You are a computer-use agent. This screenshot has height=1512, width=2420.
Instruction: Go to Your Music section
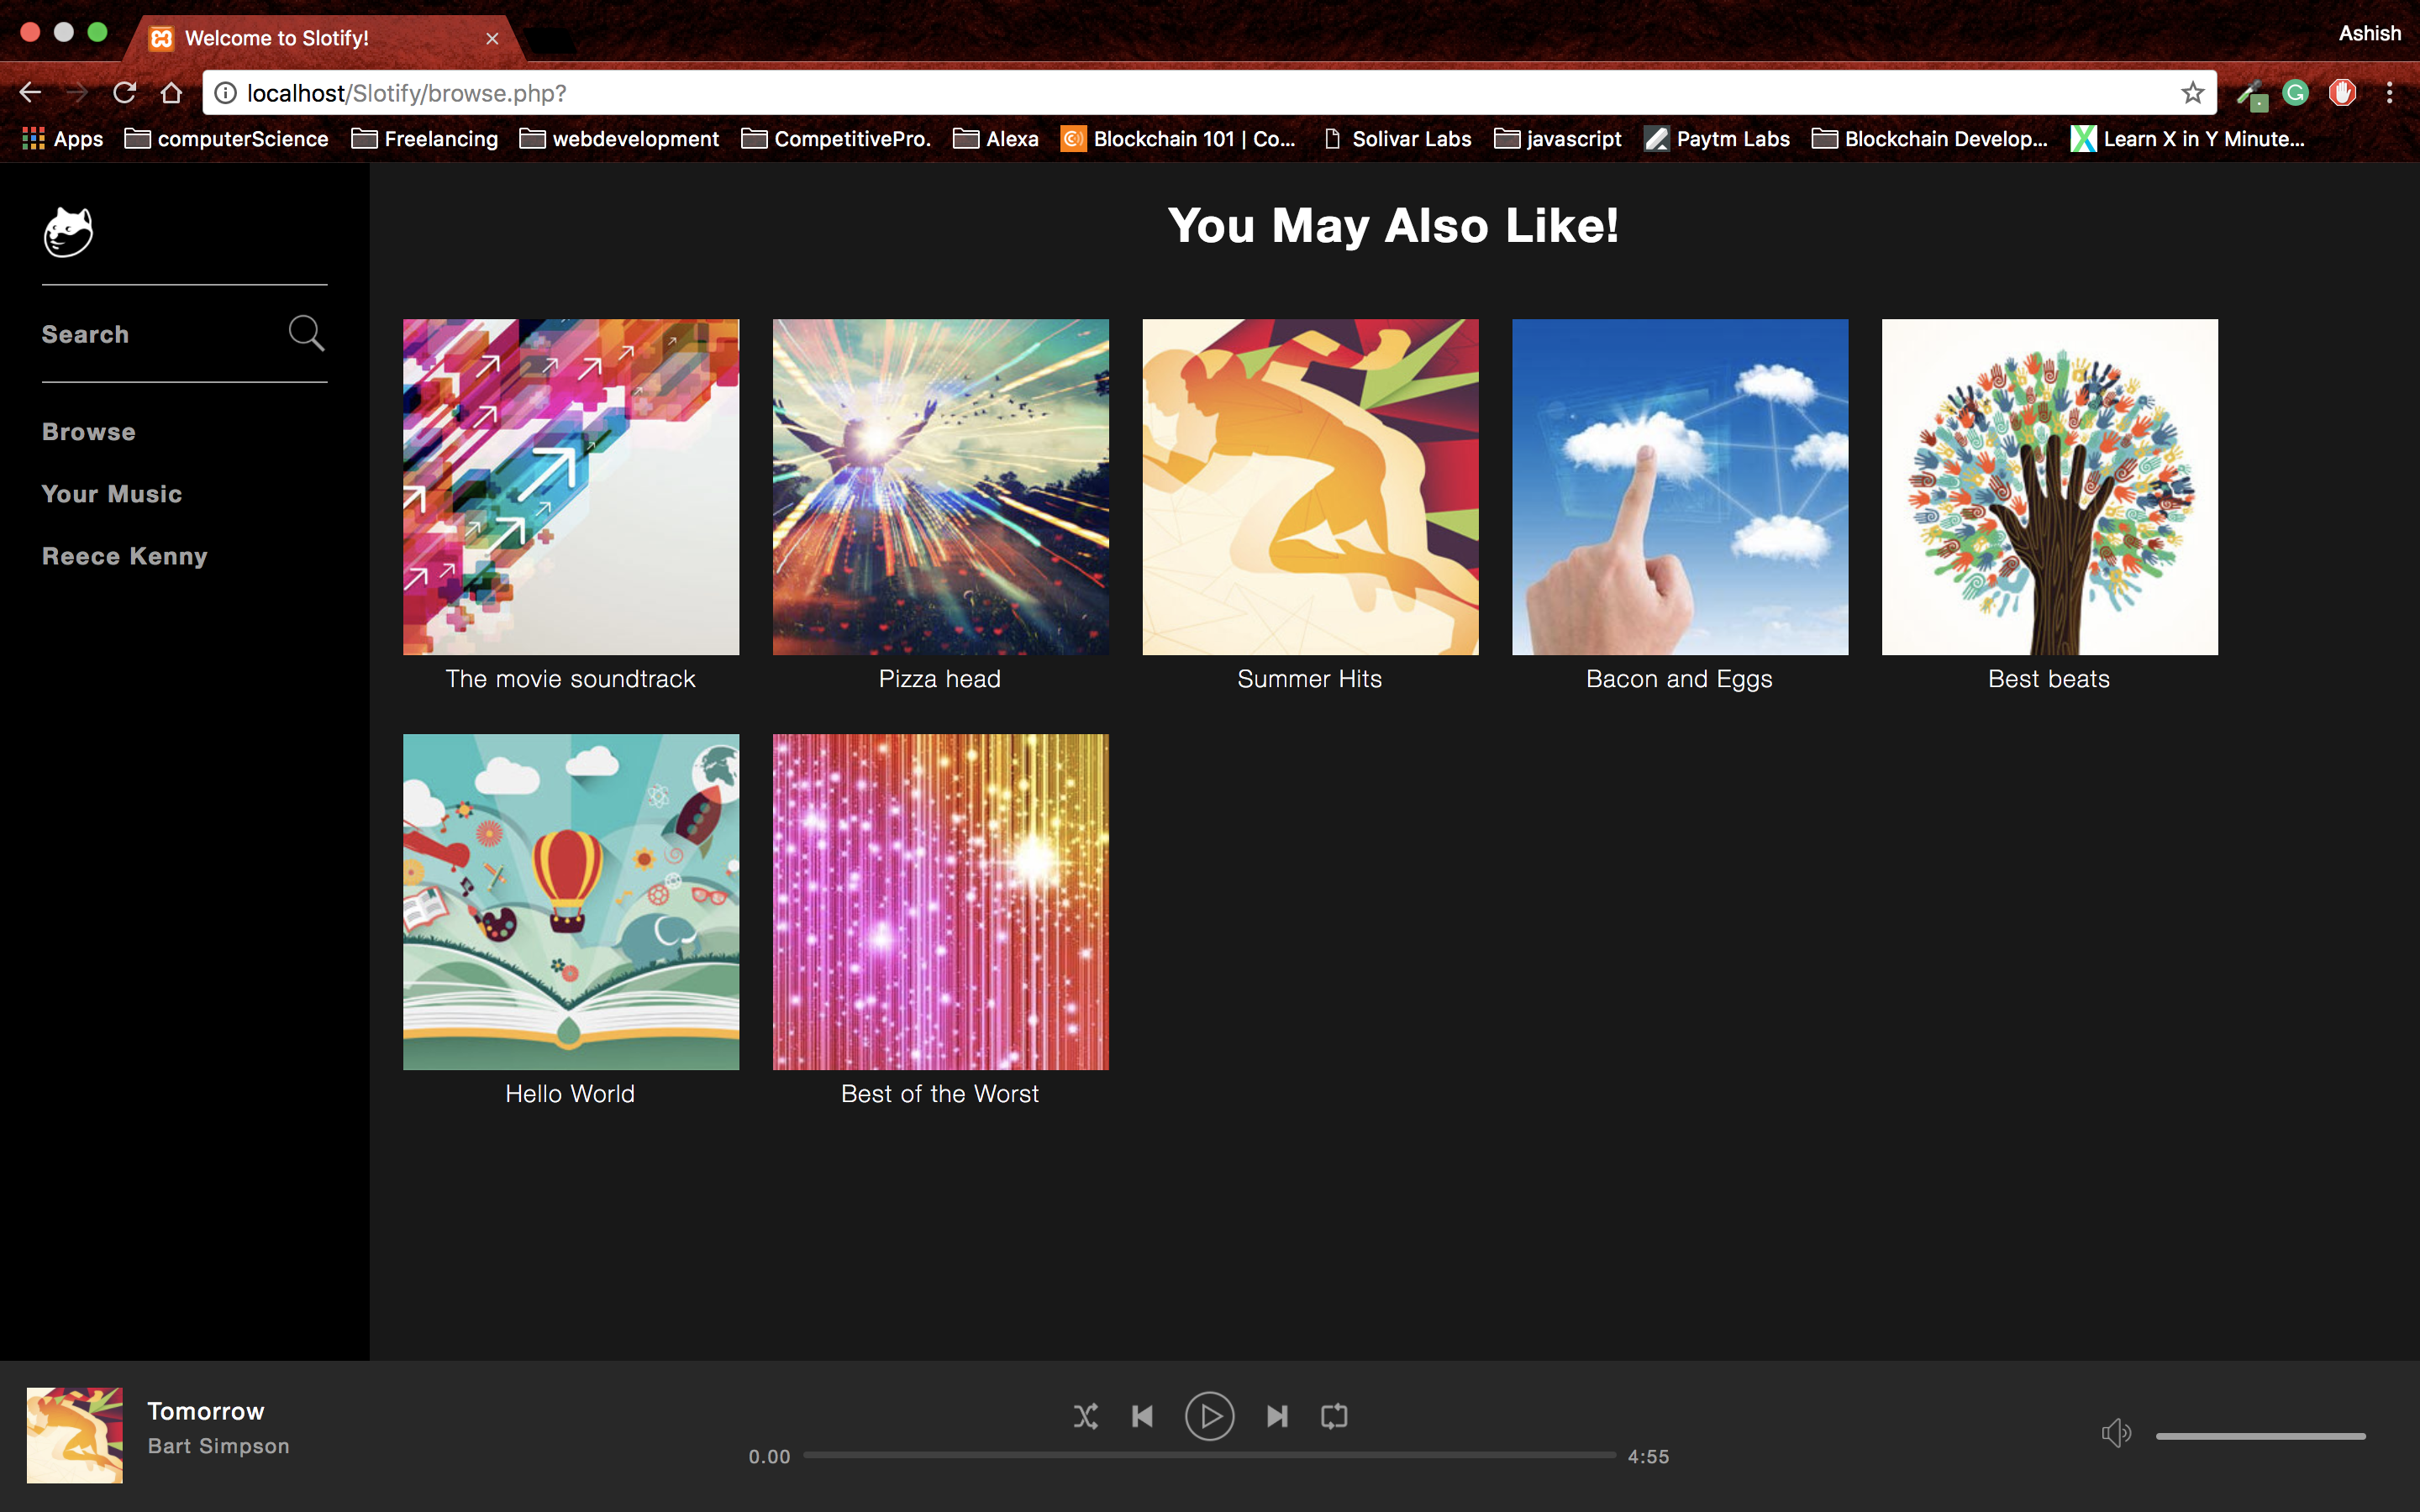[x=112, y=494]
